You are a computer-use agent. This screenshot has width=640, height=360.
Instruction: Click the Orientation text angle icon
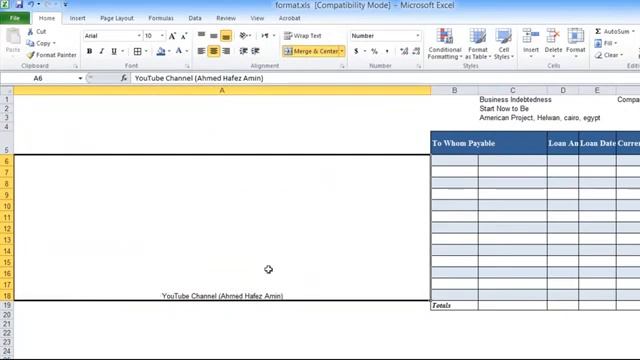coord(243,36)
